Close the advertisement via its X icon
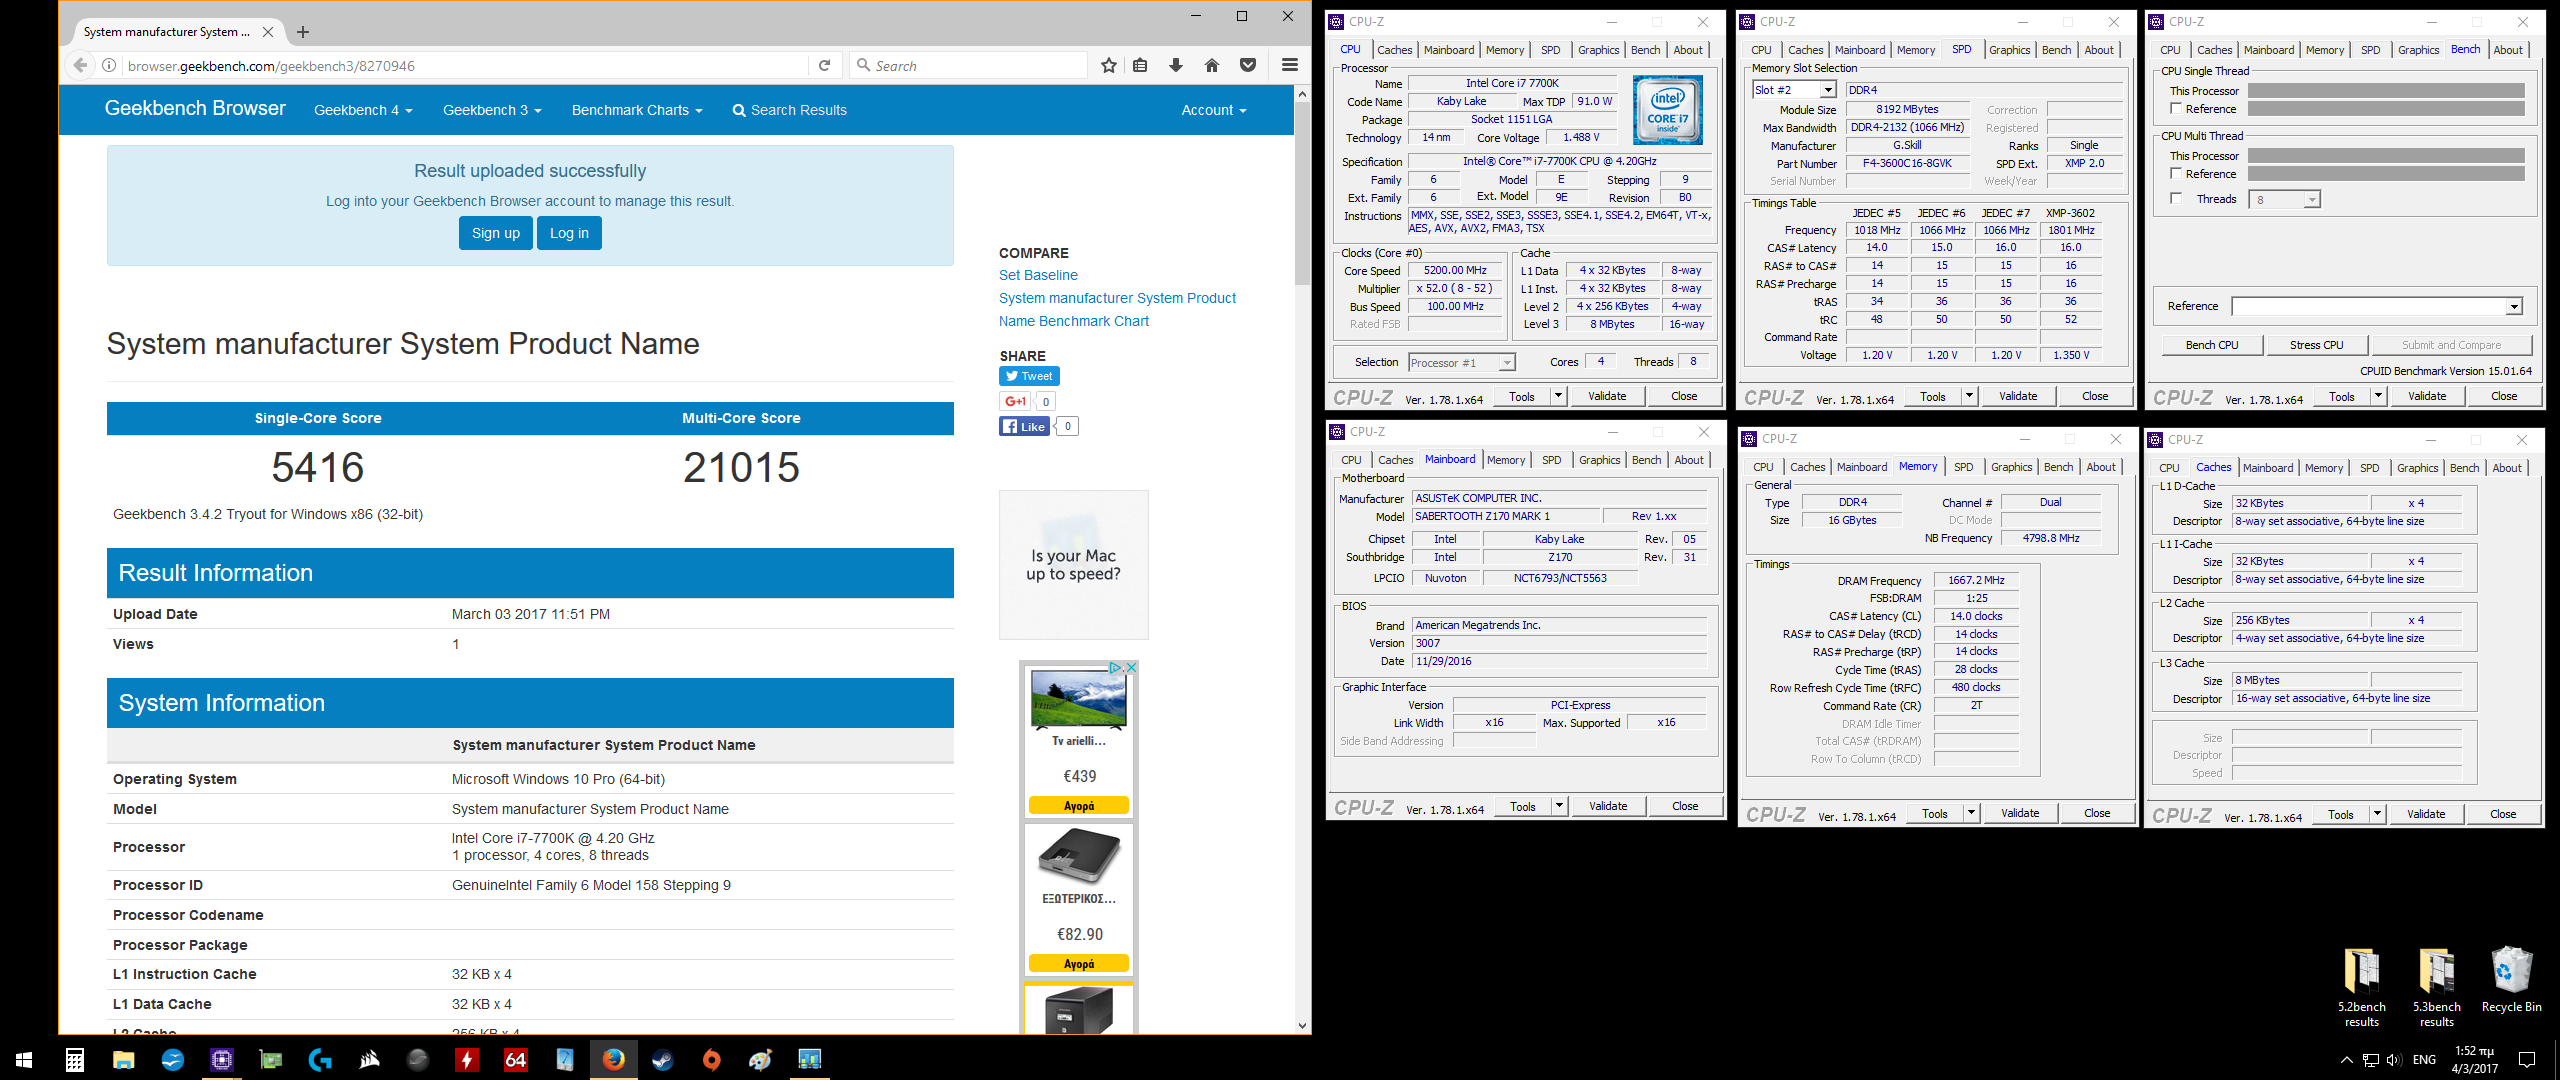This screenshot has width=2560, height=1080. [1131, 667]
